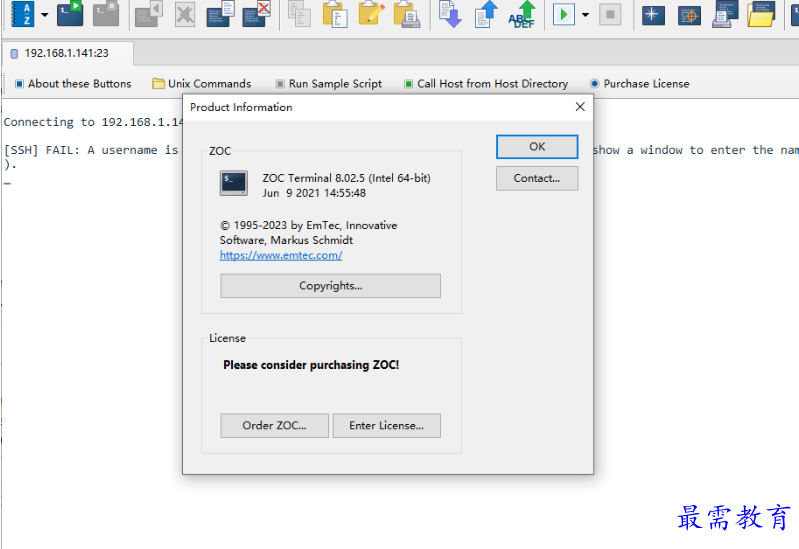Click the Order ZOC... button
Viewport: 799px width, 549px height.
[x=275, y=426]
